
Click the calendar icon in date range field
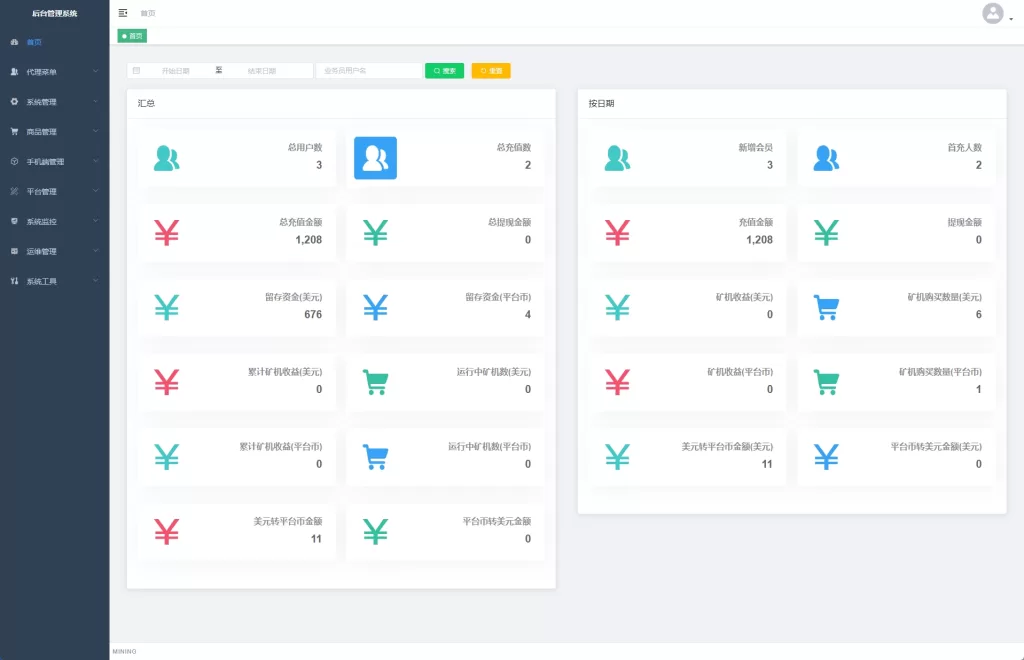[136, 71]
